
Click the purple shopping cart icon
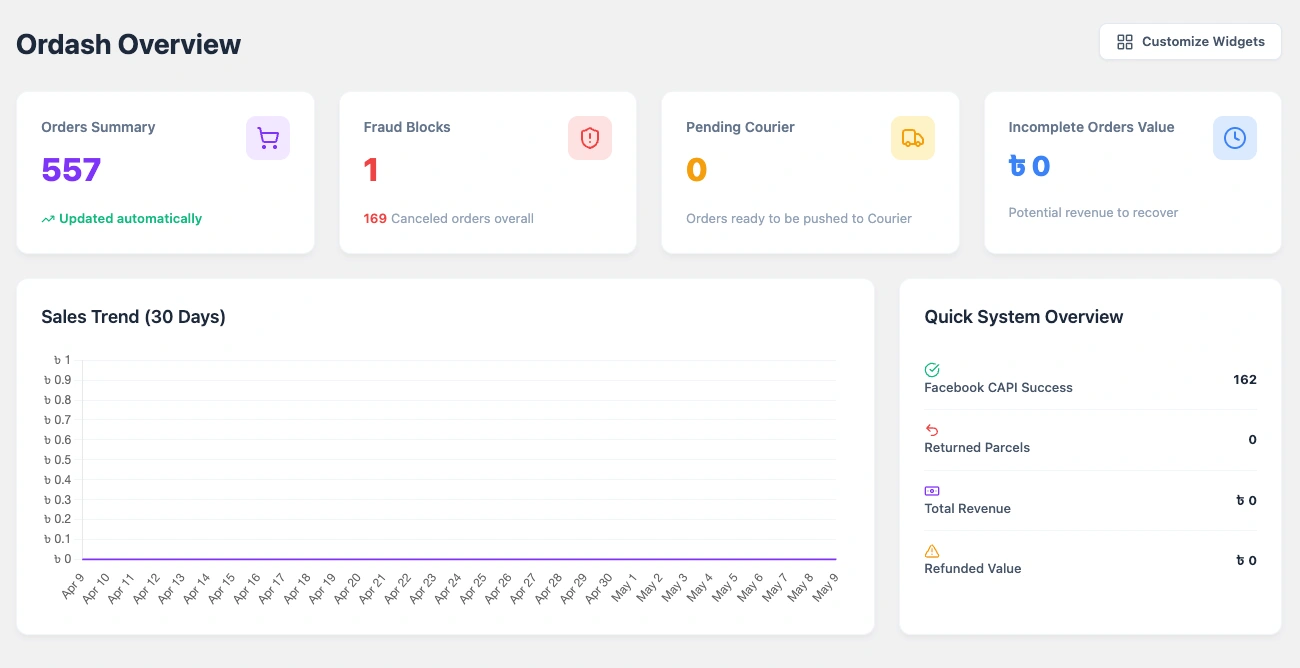pyautogui.click(x=268, y=138)
